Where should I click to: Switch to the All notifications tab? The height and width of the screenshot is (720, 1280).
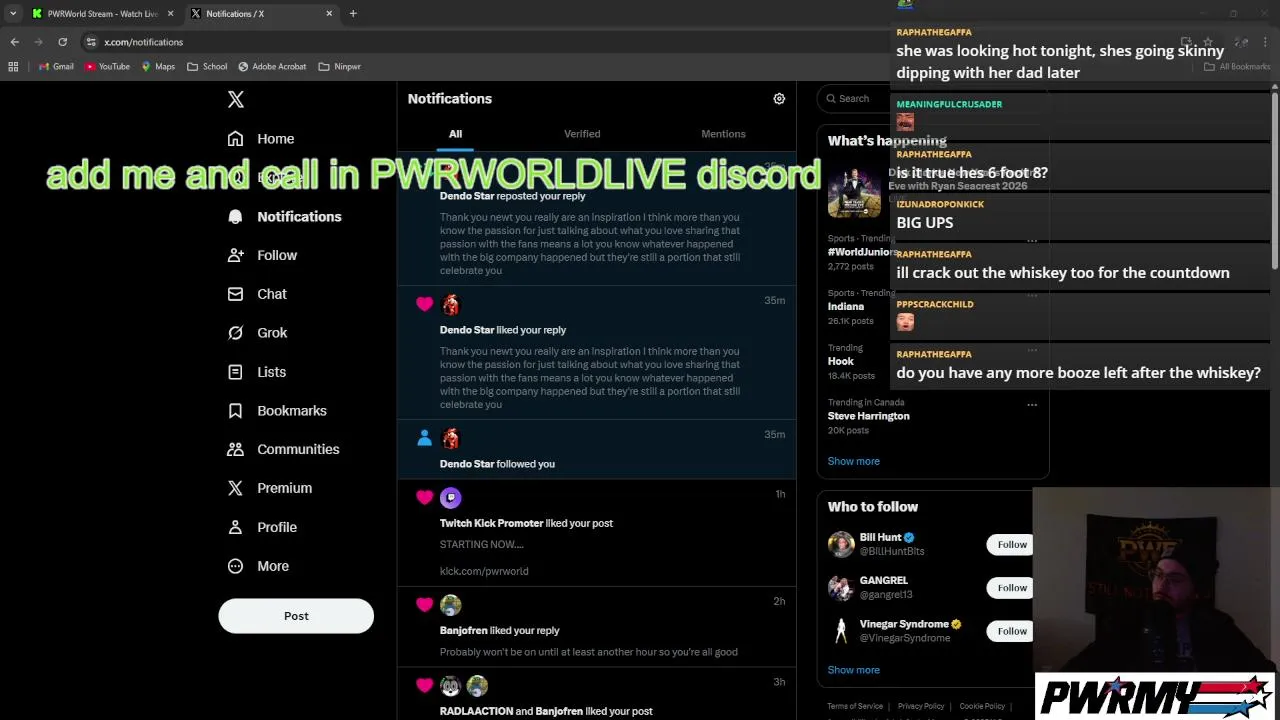pyautogui.click(x=455, y=134)
